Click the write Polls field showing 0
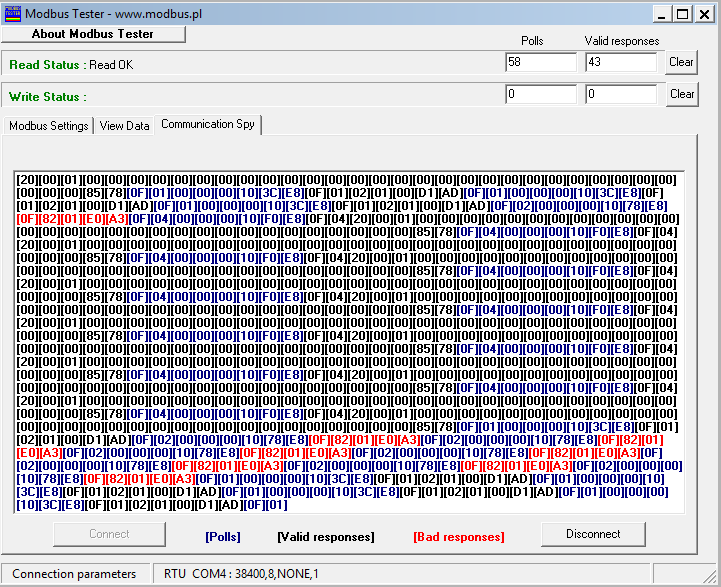721x587 pixels. (x=541, y=94)
